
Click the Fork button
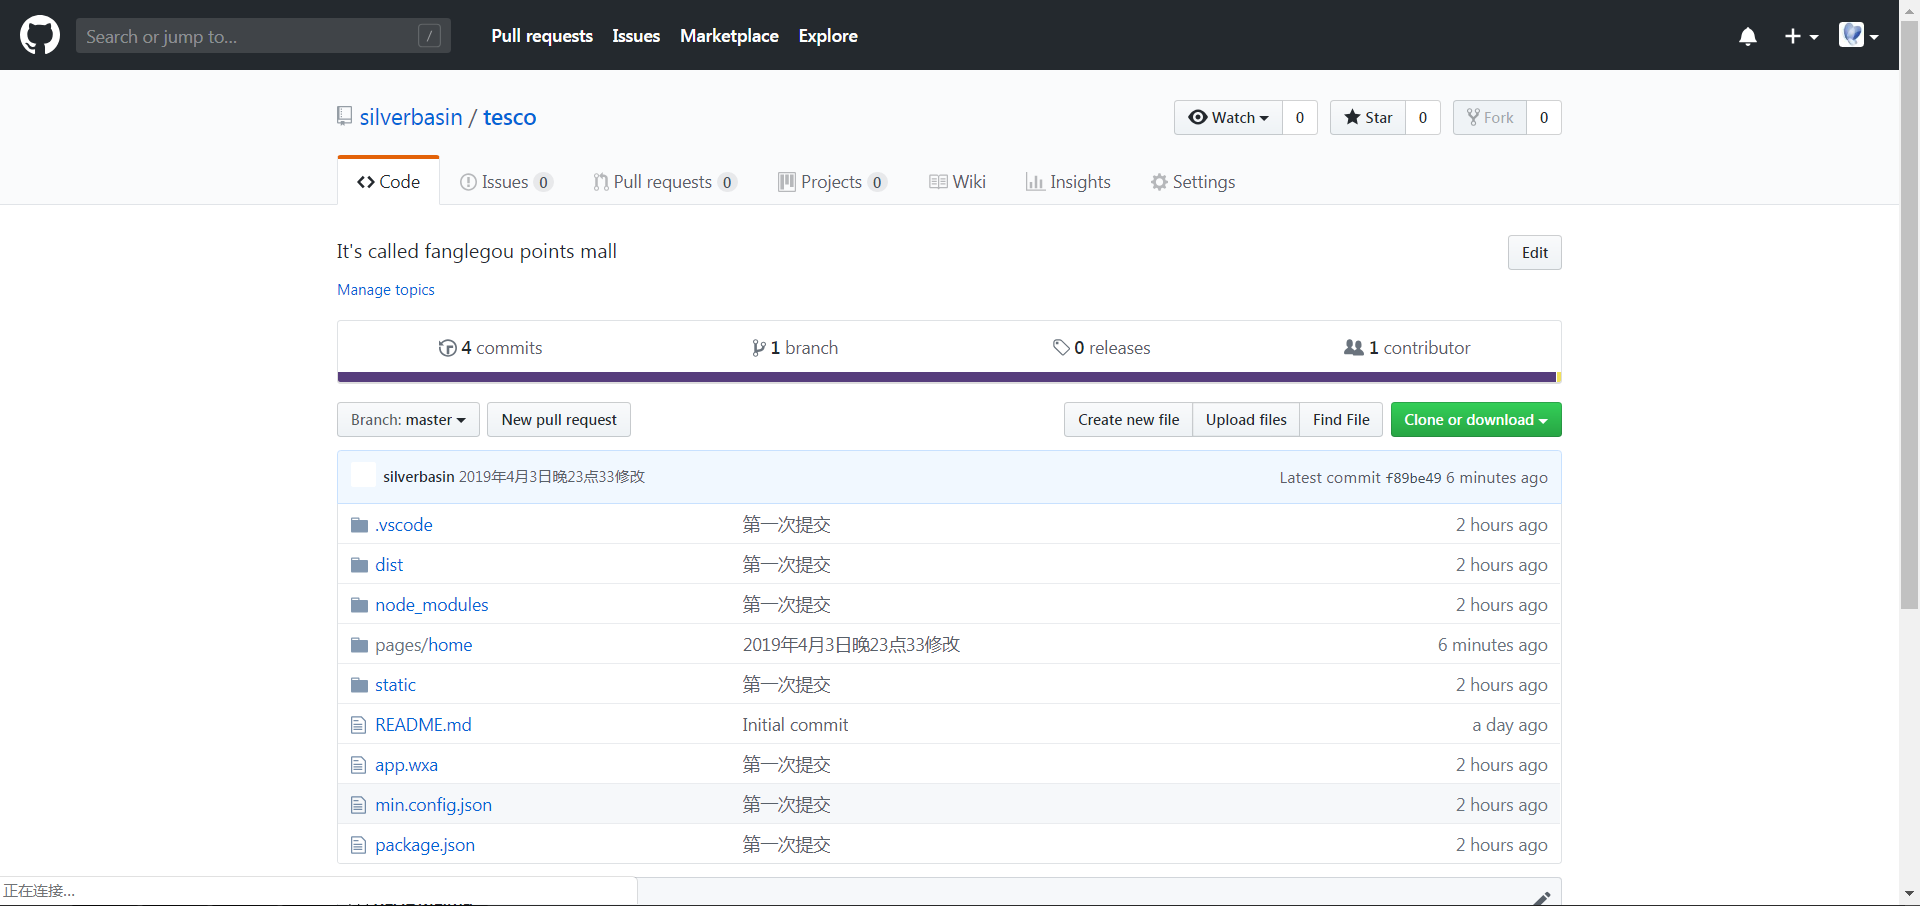coord(1490,117)
